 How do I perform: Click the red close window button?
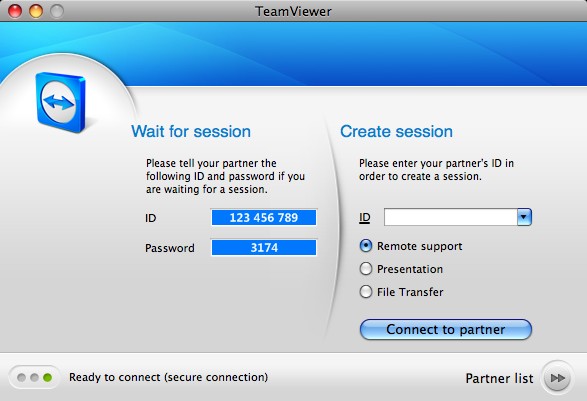coord(15,11)
